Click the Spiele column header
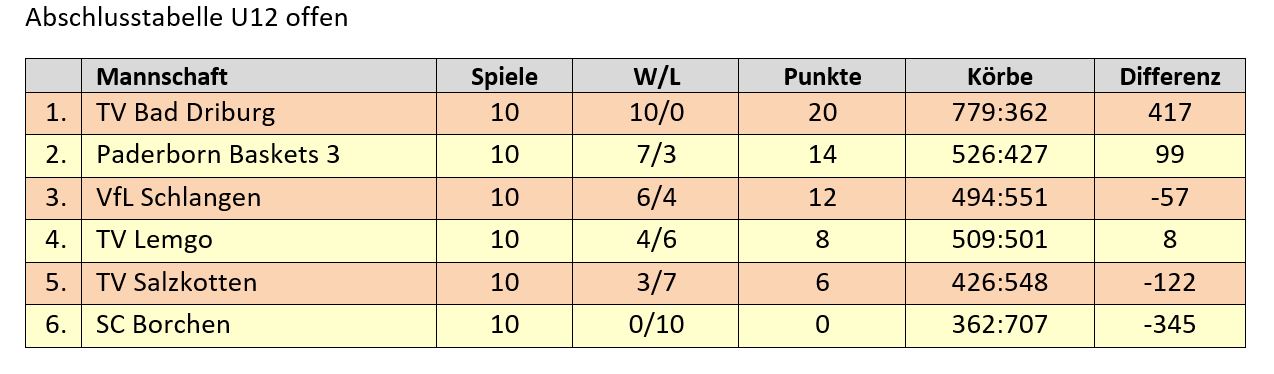The width and height of the screenshot is (1274, 374). 505,77
